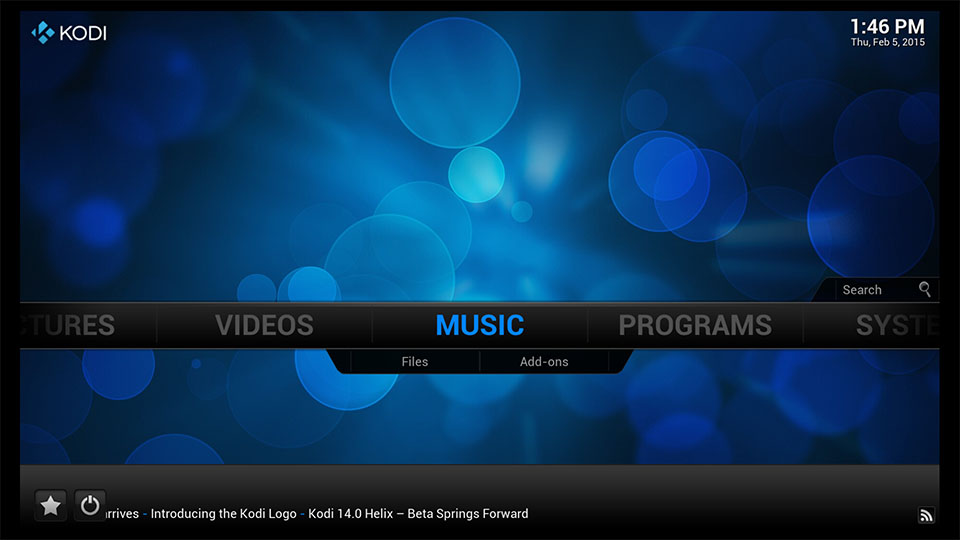The height and width of the screenshot is (540, 960).
Task: Click headline "Kodi 14.0 Helix – Beta Springs Forward"
Action: click(x=418, y=514)
